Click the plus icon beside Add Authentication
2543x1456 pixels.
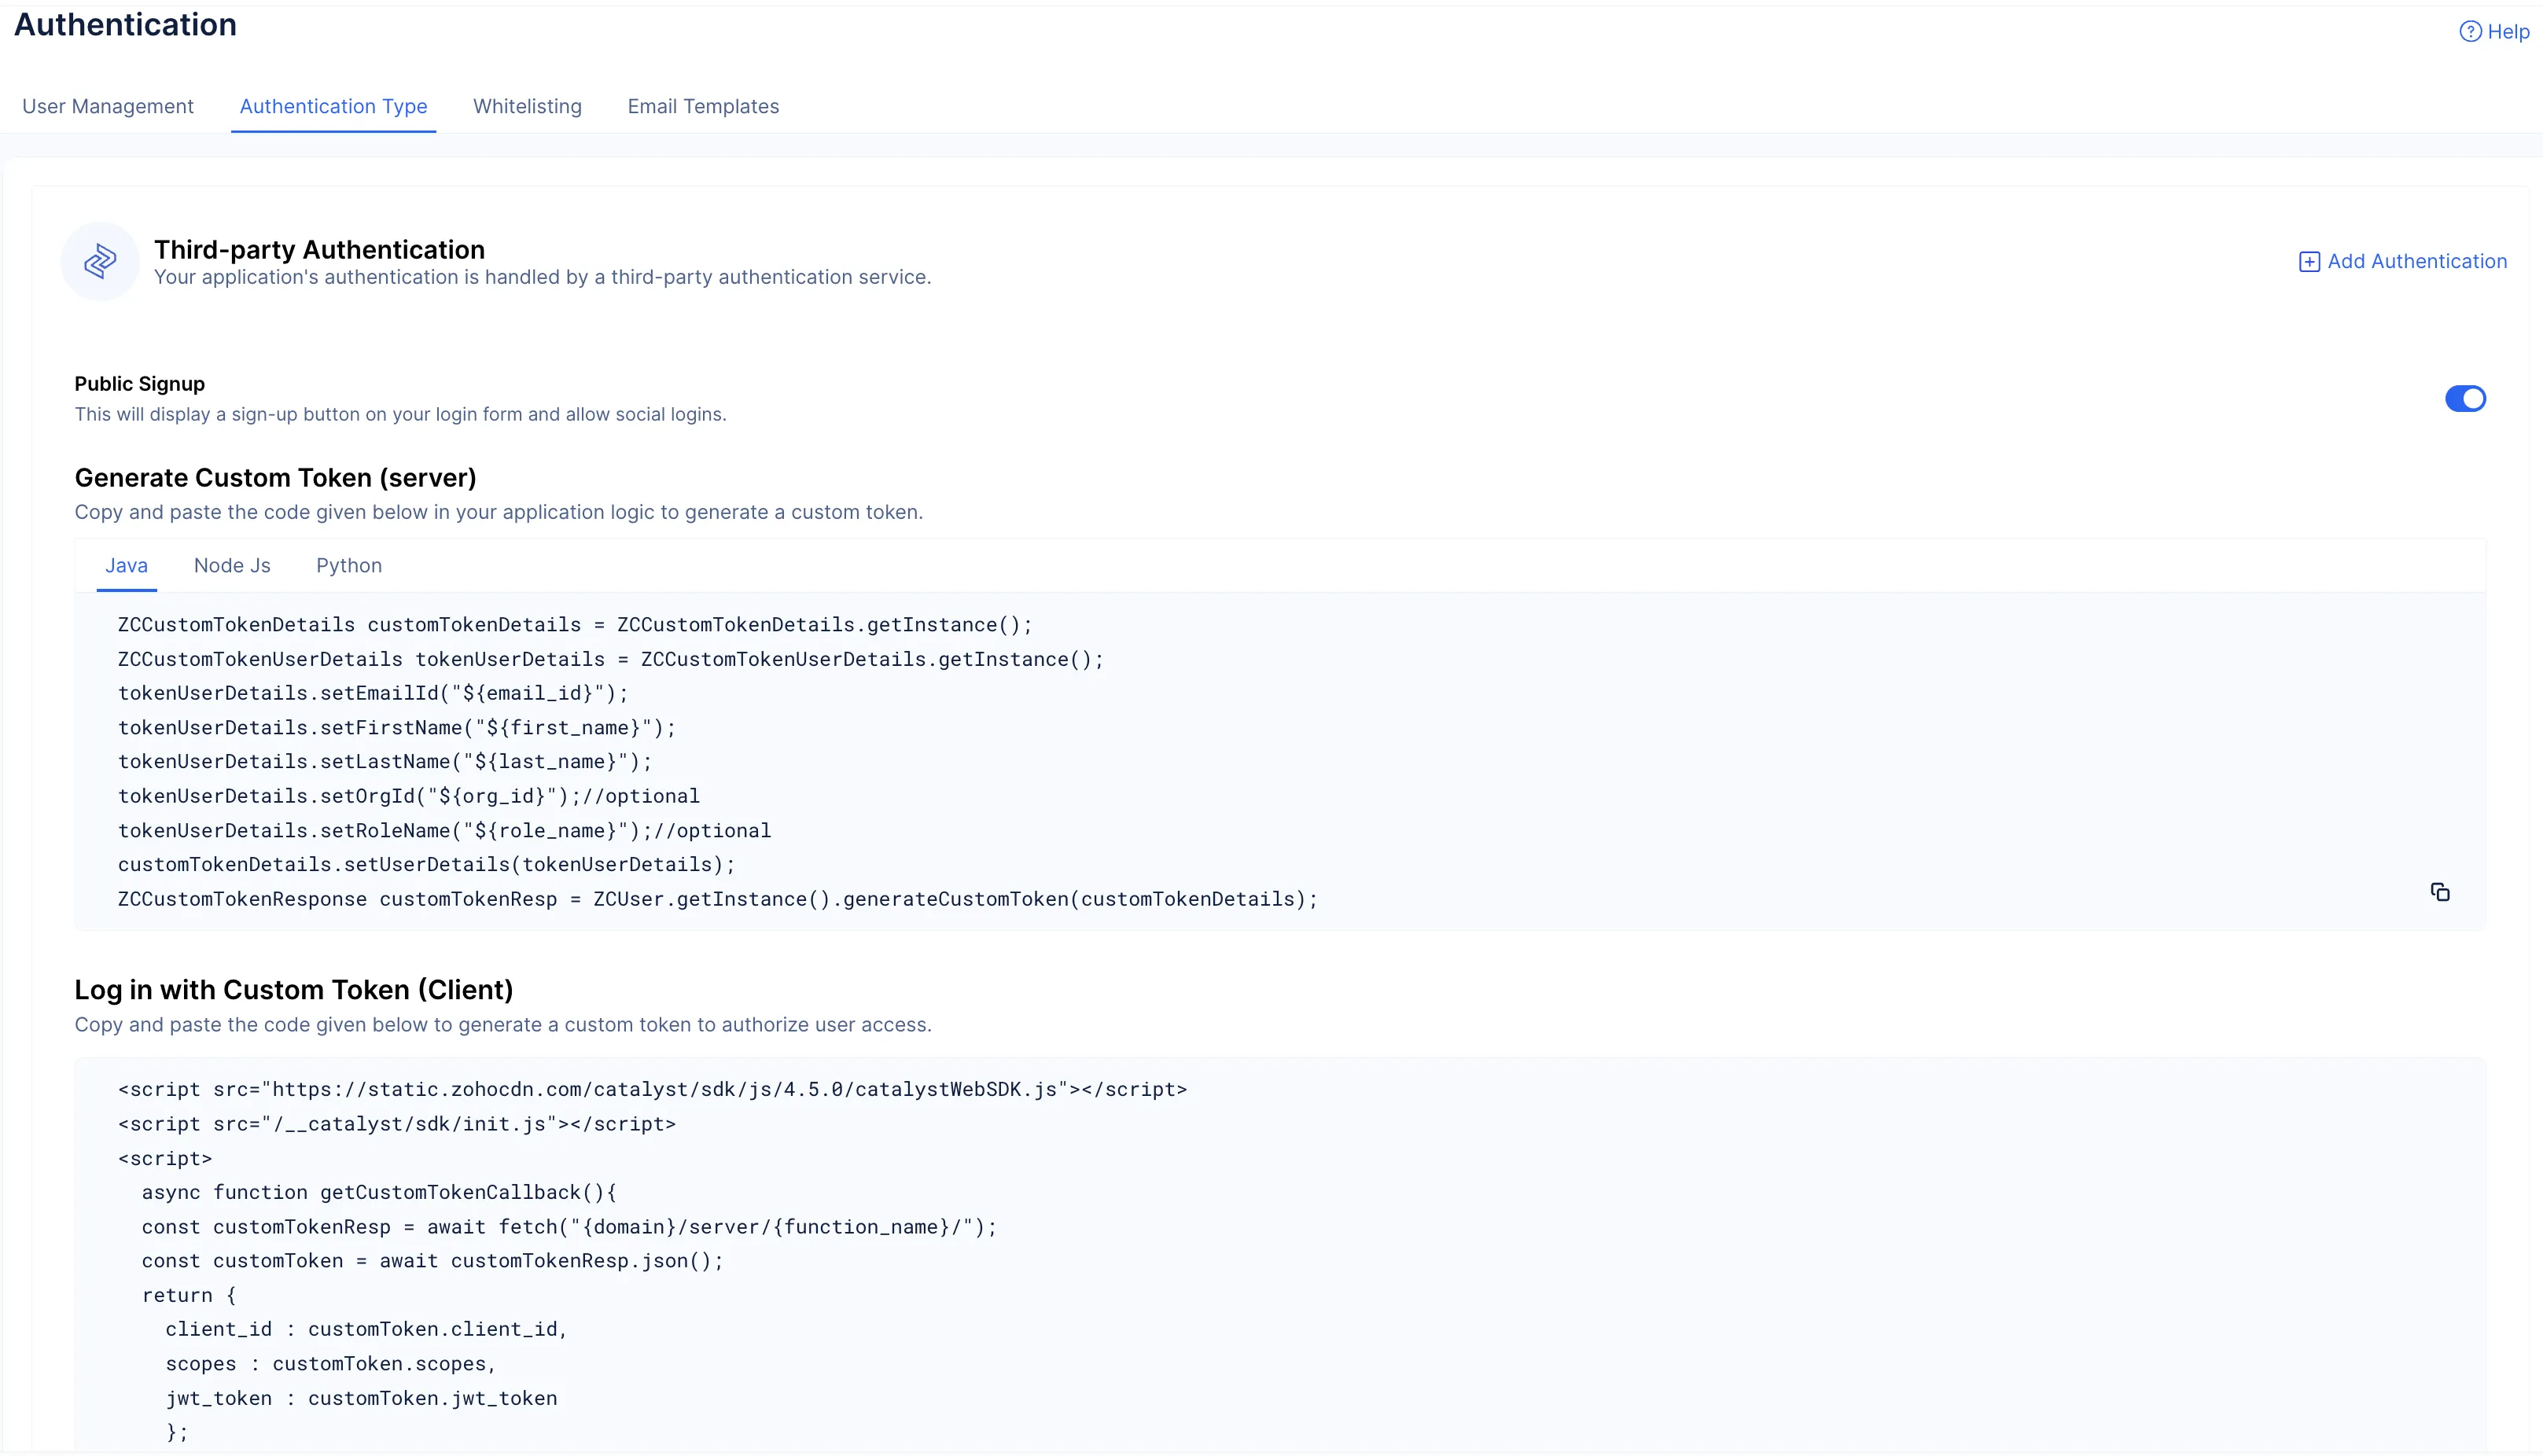pos(2309,262)
